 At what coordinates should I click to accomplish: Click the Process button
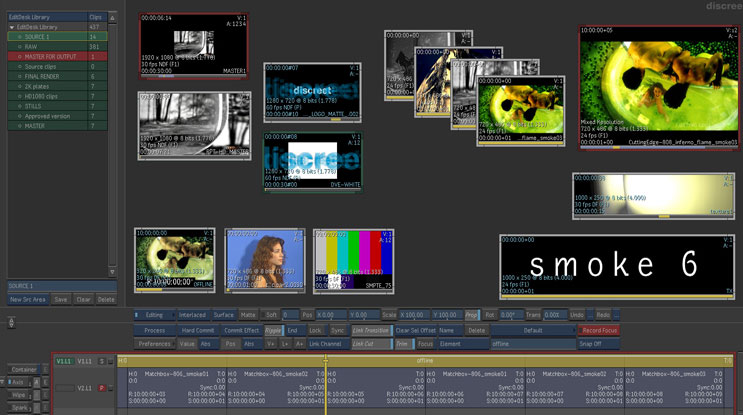(154, 330)
